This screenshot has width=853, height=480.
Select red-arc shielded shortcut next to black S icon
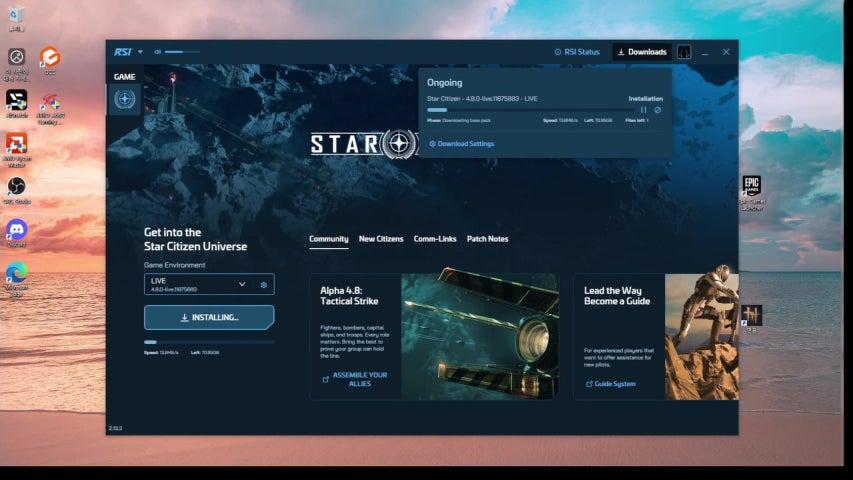click(x=51, y=108)
